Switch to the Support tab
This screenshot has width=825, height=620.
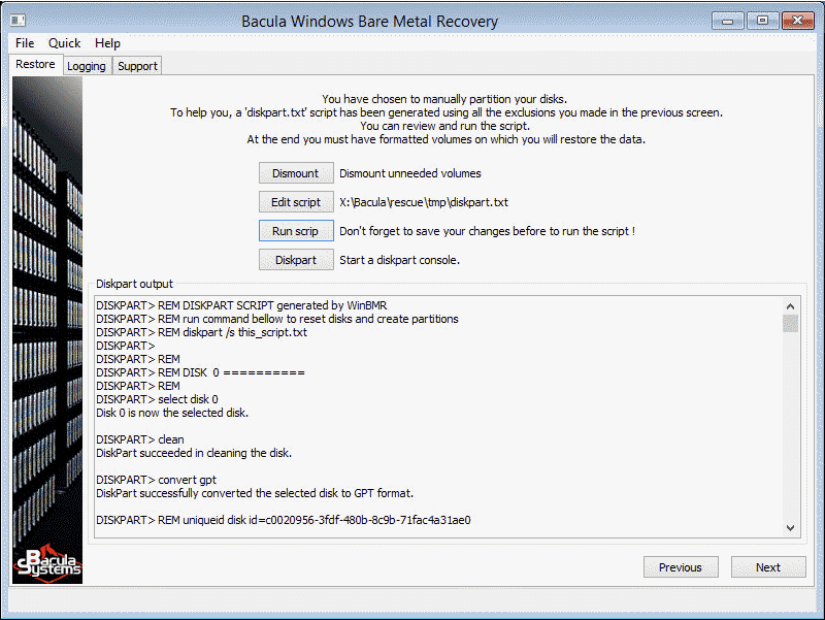[137, 66]
